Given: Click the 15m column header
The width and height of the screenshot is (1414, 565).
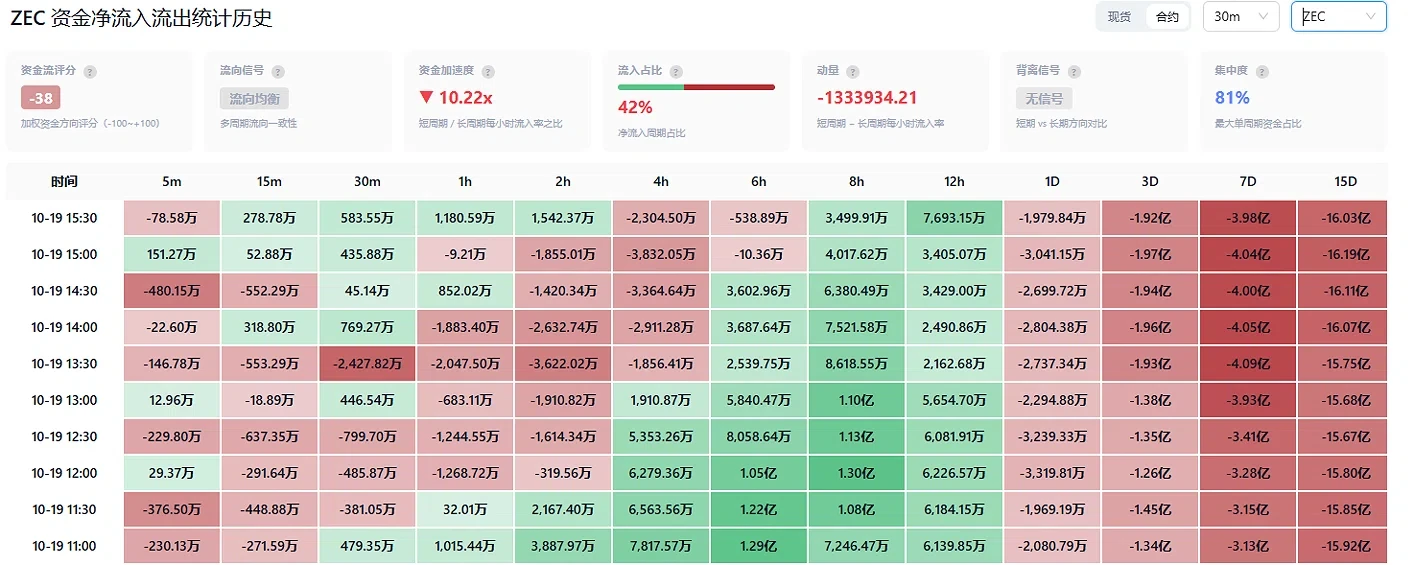Looking at the screenshot, I should coord(269,181).
